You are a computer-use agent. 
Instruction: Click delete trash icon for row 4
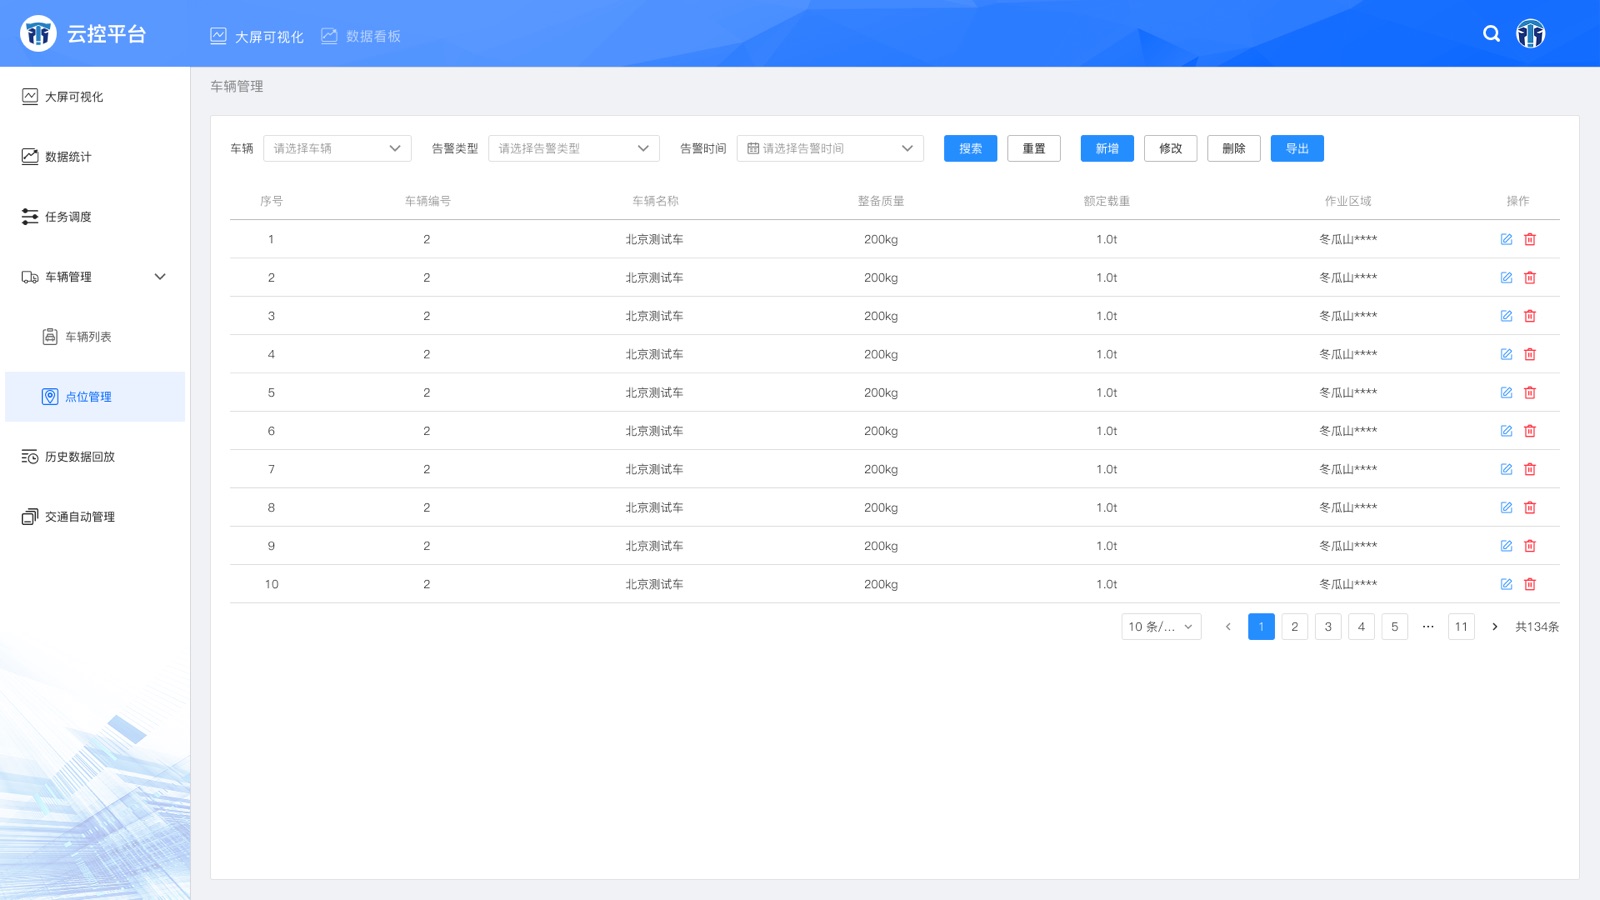1530,354
